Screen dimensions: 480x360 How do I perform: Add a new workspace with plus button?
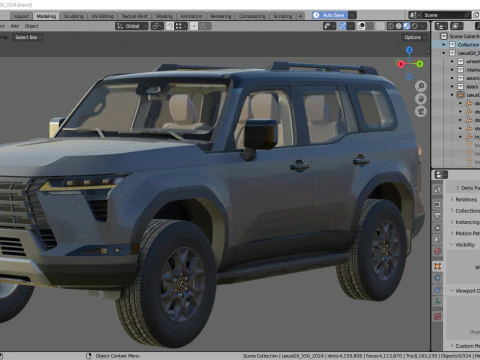(x=300, y=16)
